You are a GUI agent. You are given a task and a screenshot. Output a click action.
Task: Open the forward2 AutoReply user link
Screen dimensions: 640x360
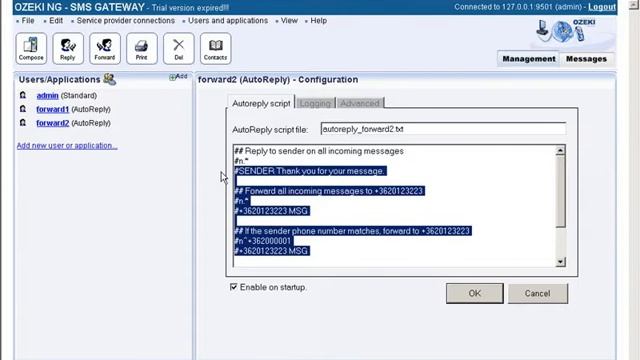pos(53,123)
